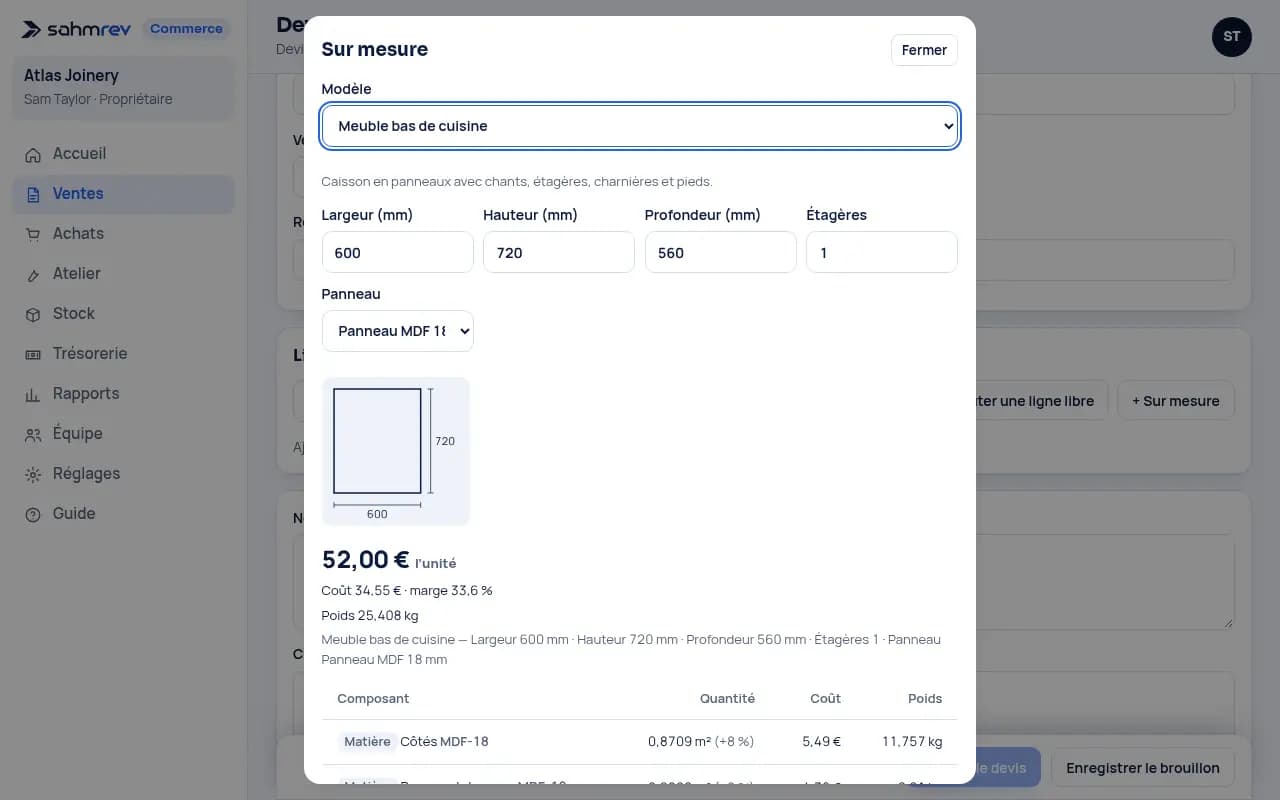Click the cabinet dimension preview drawing

click(396, 451)
